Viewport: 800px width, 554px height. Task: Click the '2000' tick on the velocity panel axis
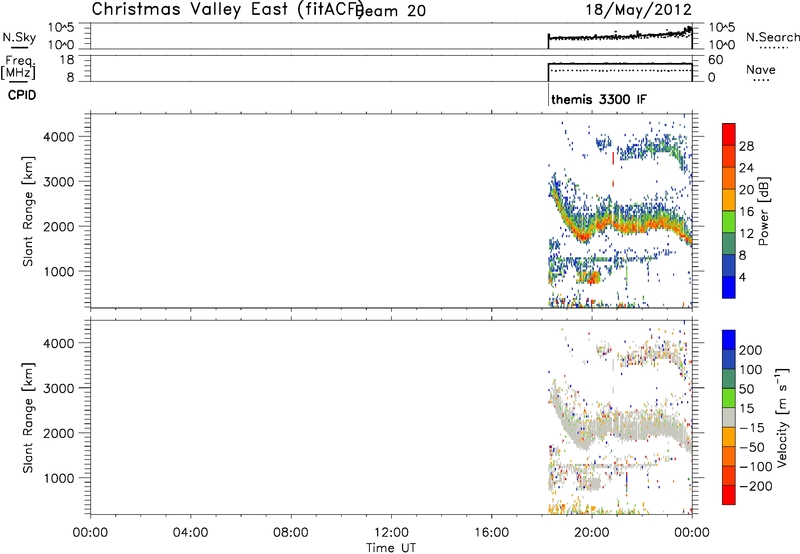pyautogui.click(x=59, y=433)
